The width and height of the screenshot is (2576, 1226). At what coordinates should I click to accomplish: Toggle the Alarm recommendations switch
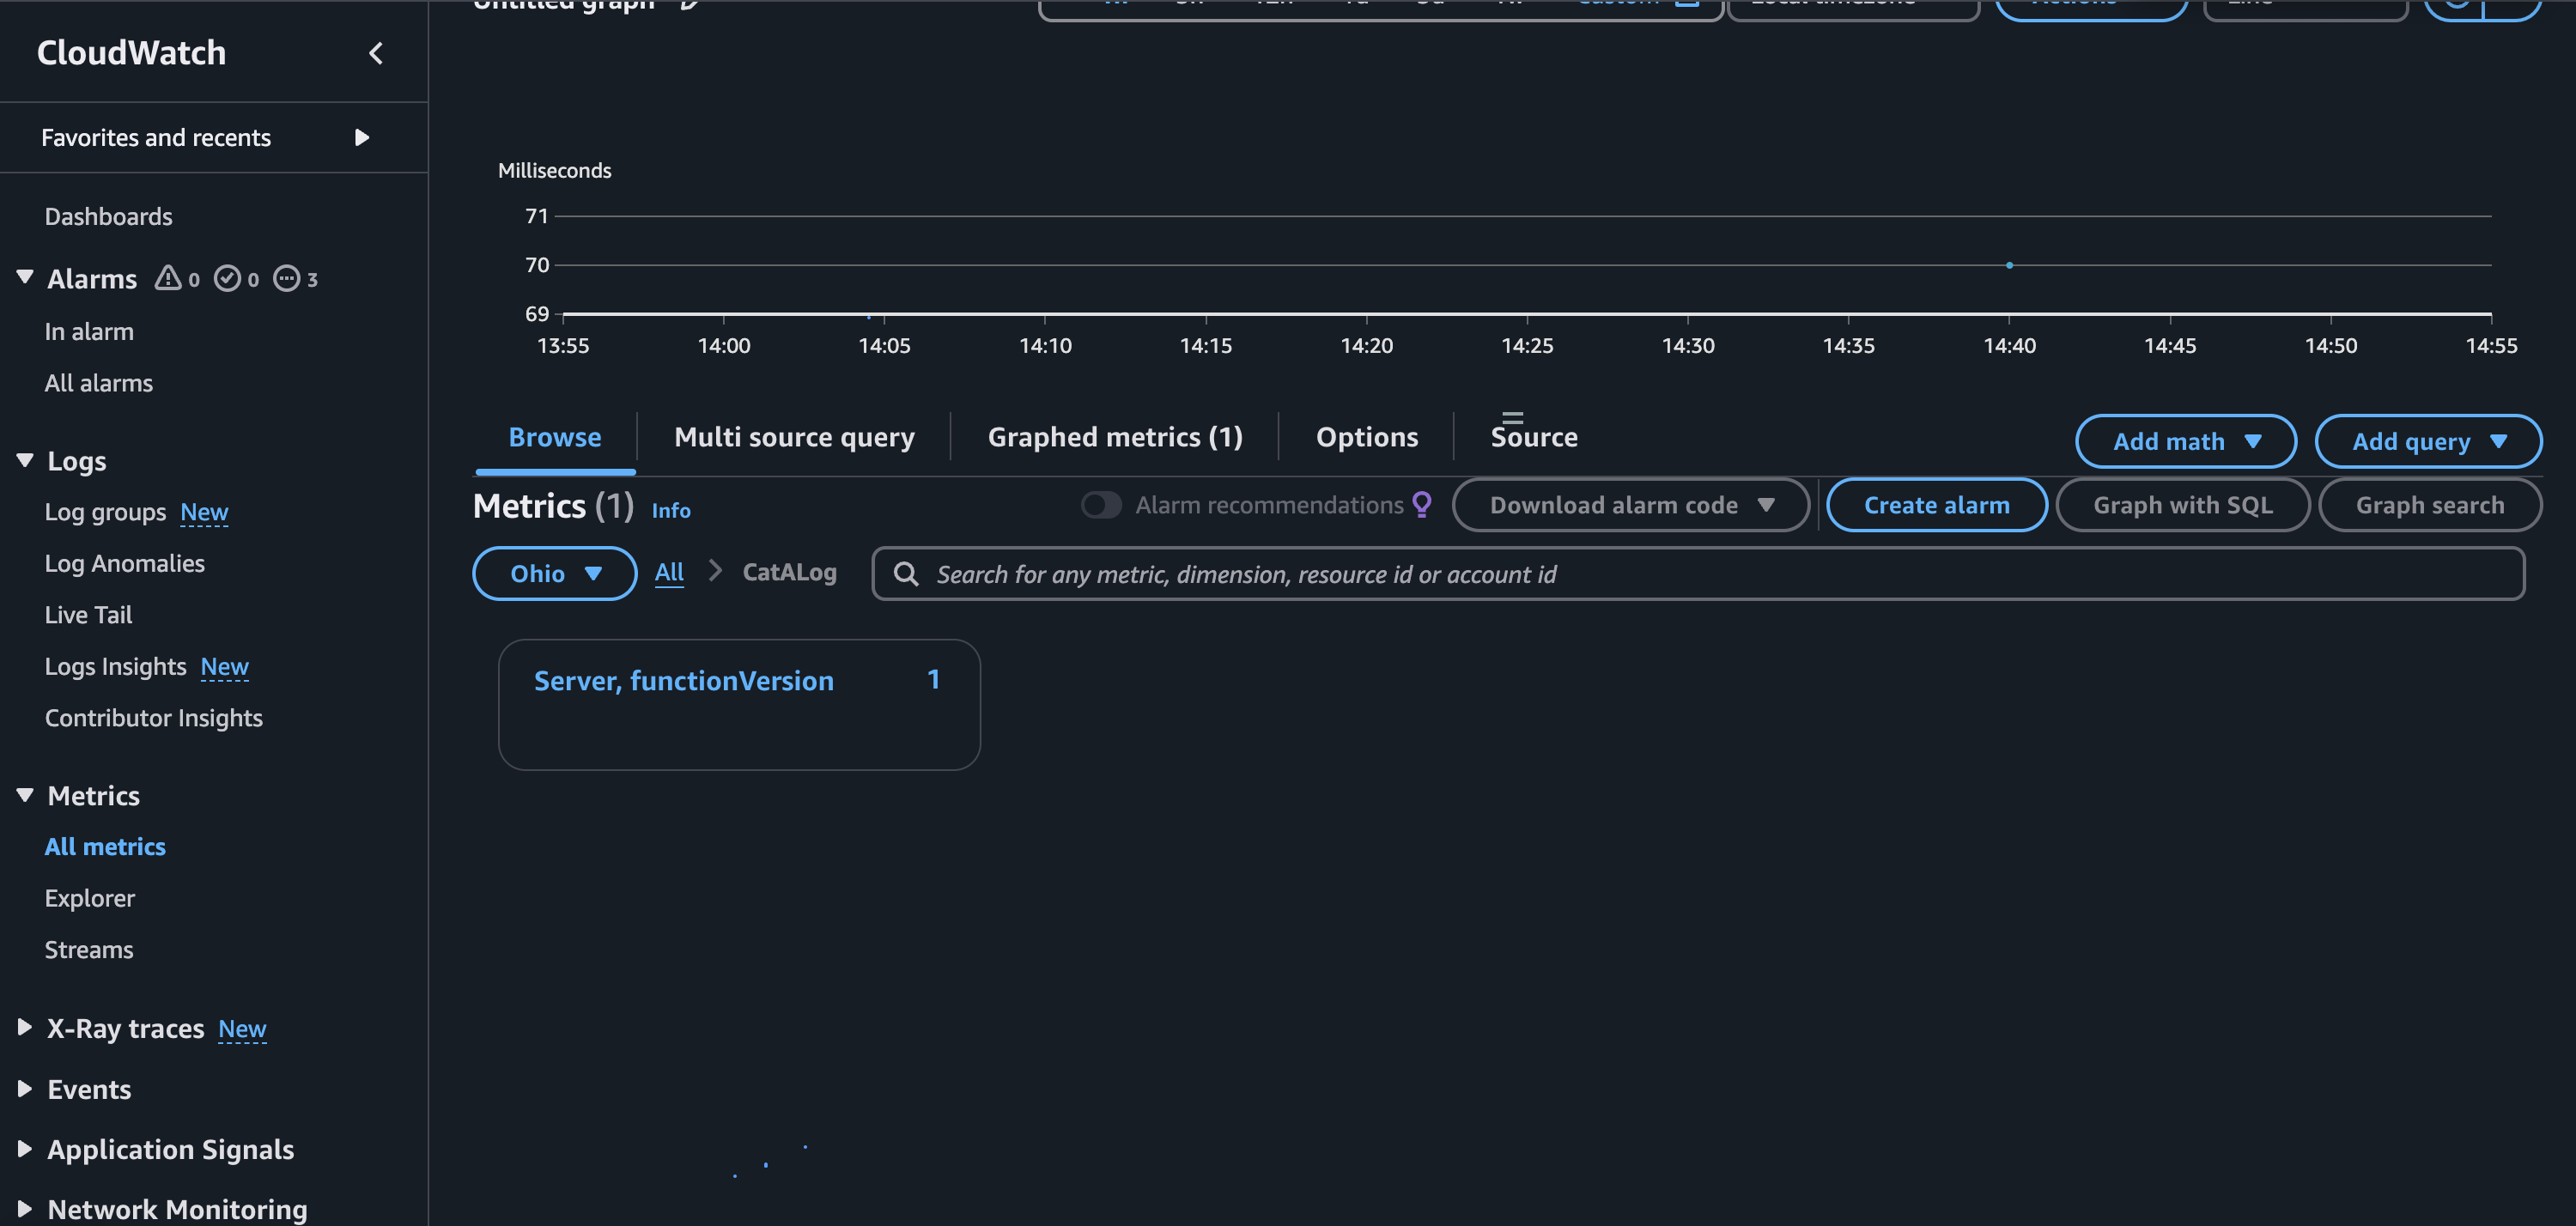point(1101,505)
